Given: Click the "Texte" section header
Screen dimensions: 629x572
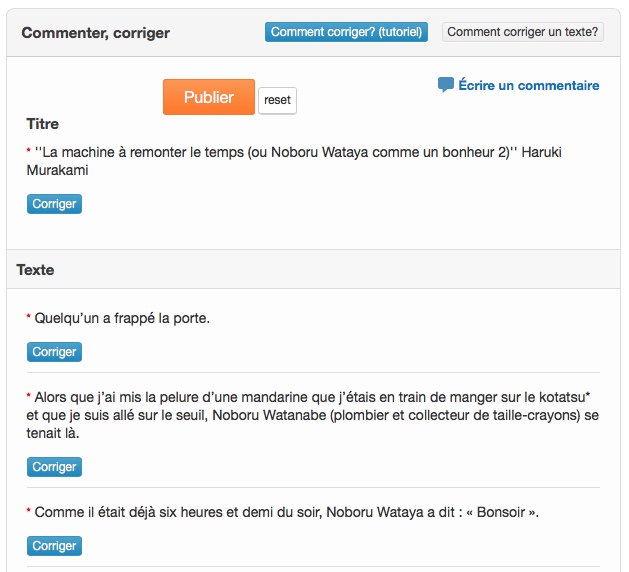Looking at the screenshot, I should coord(36,270).
